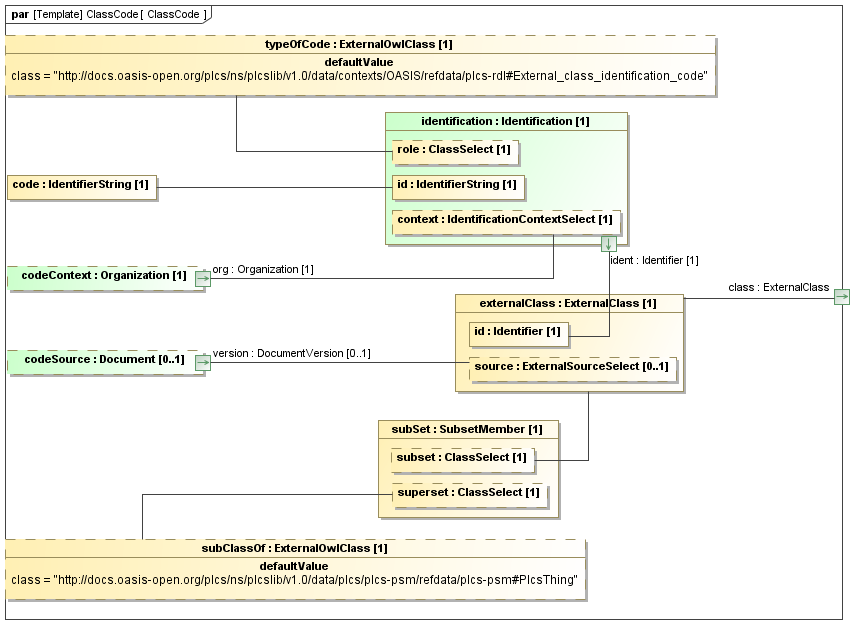This screenshot has width=864, height=634.
Task: Click the externalClass : ExternalClass block title
Action: point(568,303)
